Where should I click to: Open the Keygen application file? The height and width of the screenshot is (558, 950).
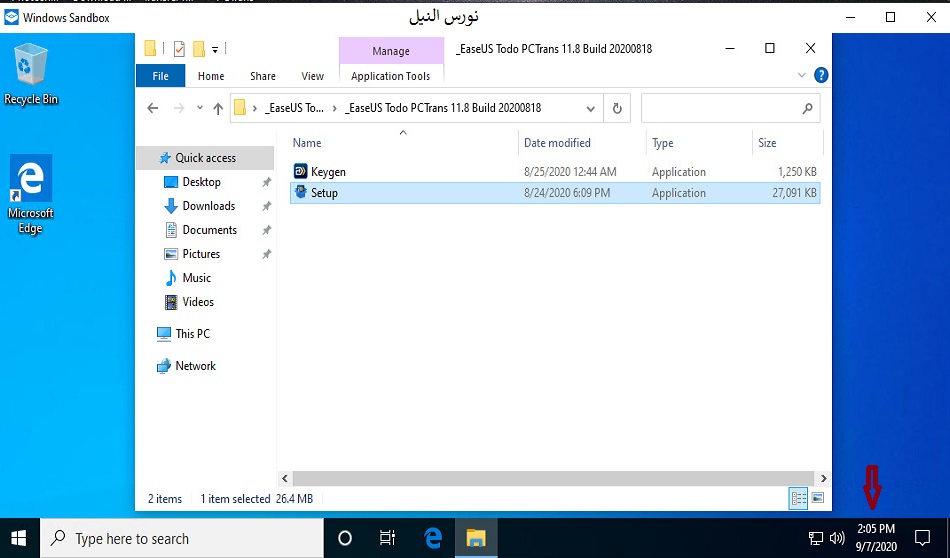point(328,172)
